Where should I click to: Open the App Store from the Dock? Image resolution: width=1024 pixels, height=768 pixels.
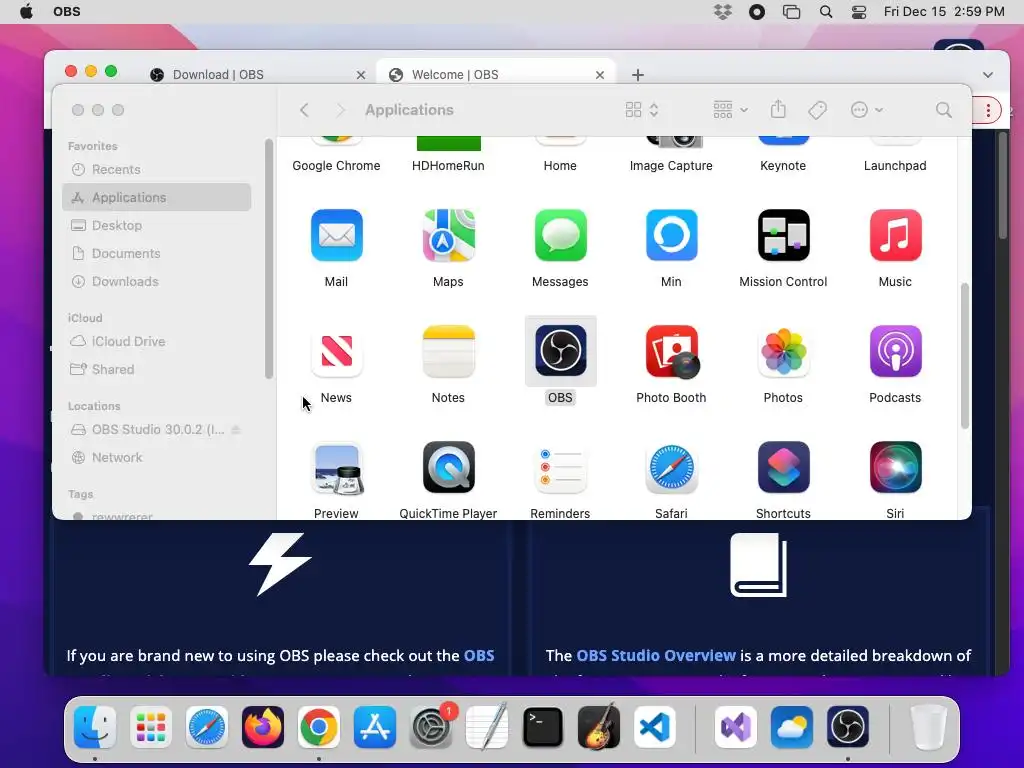(375, 726)
